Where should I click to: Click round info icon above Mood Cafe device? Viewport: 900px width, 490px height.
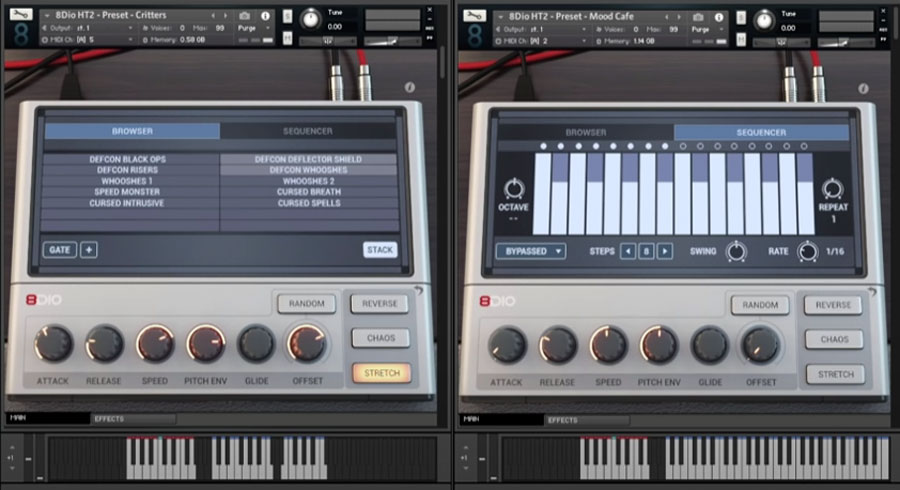(x=863, y=88)
